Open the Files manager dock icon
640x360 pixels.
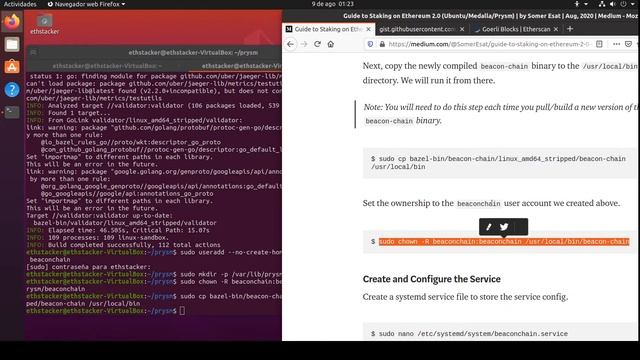pyautogui.click(x=12, y=44)
